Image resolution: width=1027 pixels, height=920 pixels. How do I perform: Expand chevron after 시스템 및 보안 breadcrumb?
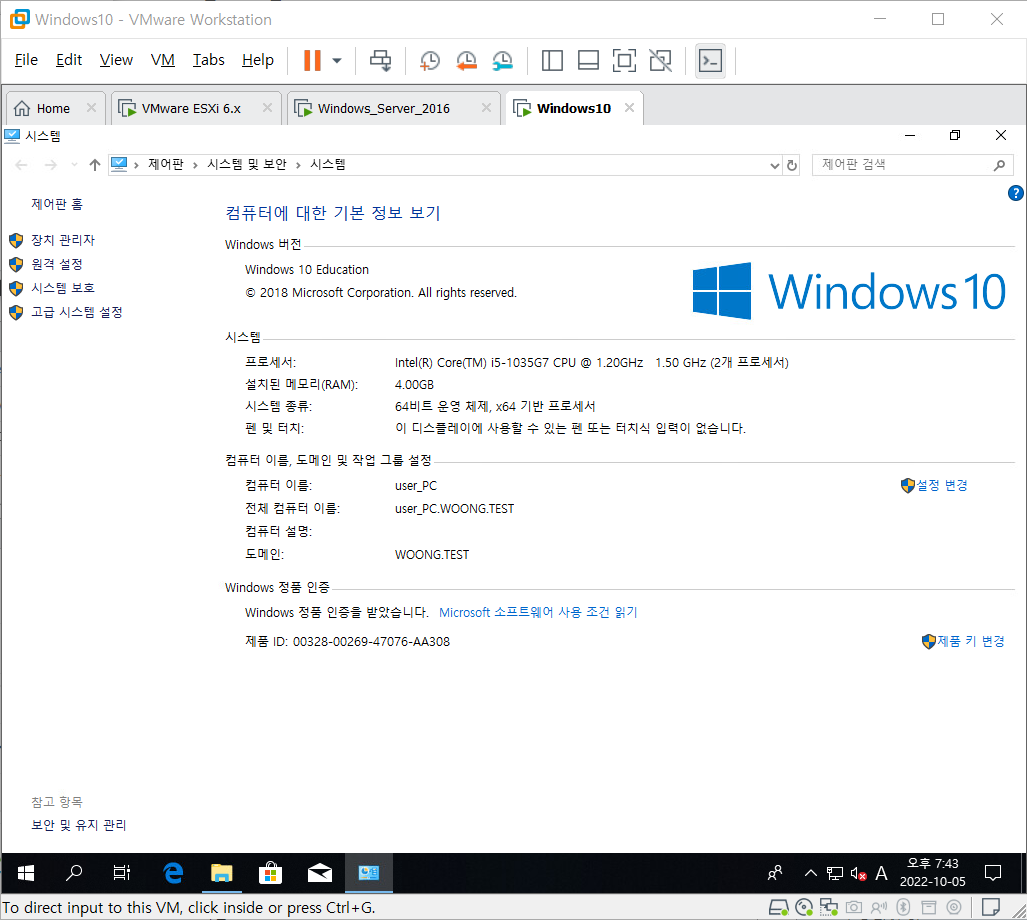click(298, 165)
